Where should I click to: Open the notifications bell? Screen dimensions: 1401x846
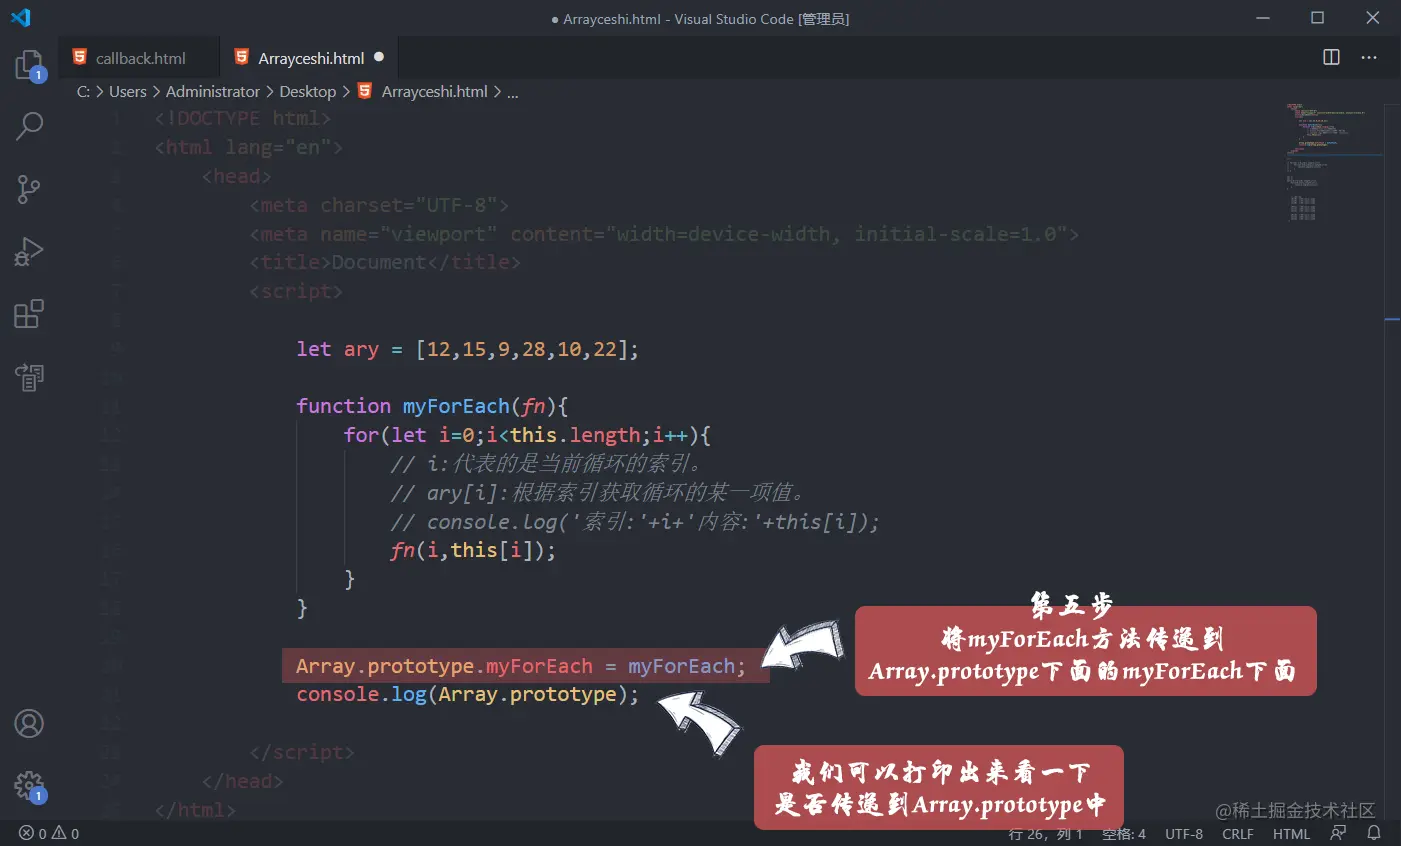pyautogui.click(x=1374, y=833)
